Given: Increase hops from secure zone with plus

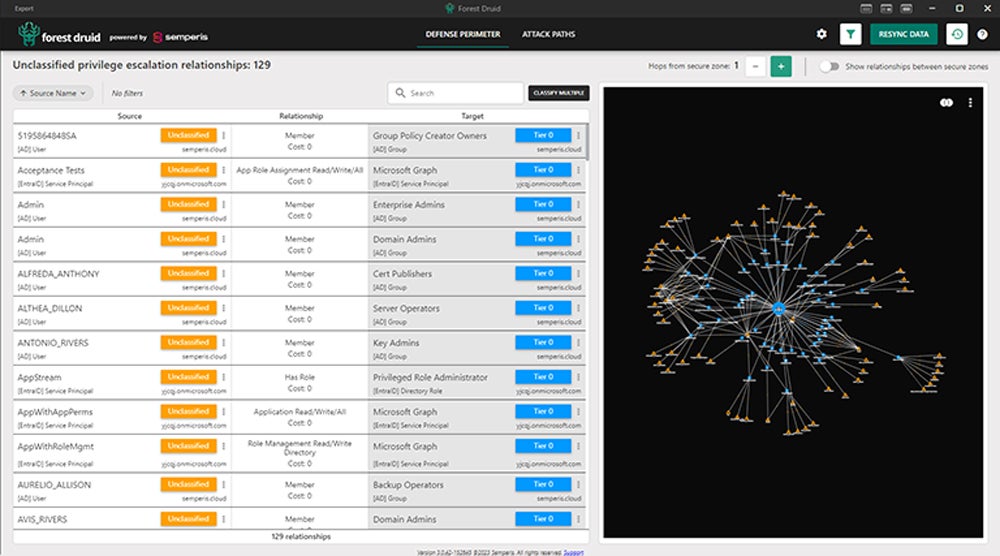Looking at the screenshot, I should pos(780,67).
